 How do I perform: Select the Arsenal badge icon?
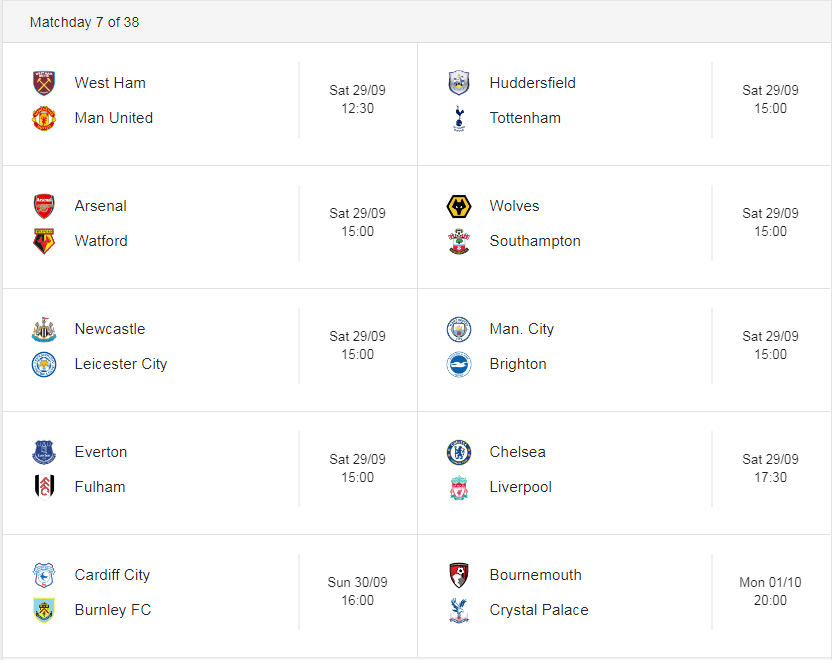tap(44, 206)
